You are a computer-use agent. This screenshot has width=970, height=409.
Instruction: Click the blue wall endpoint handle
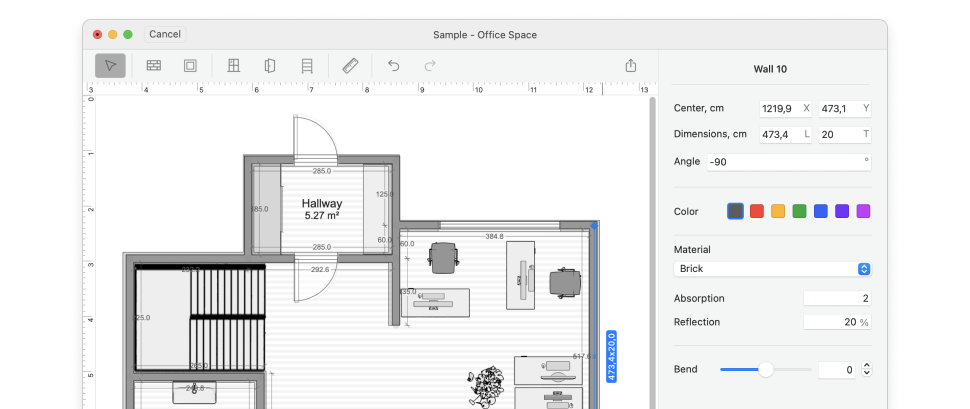pos(594,226)
